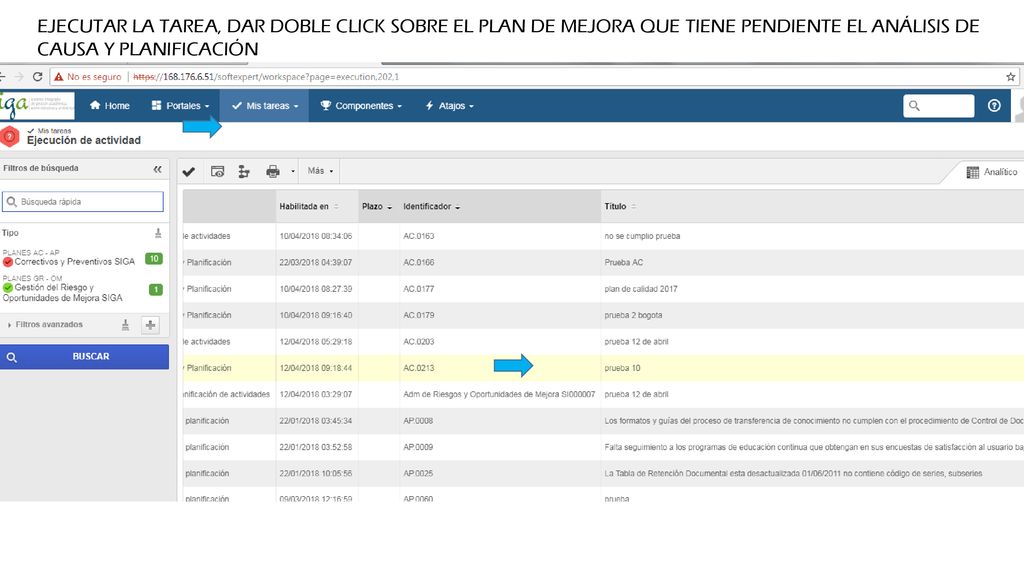Click the date 22/03/2018 04:39:07
This screenshot has height=576, width=1024.
tap(315, 263)
